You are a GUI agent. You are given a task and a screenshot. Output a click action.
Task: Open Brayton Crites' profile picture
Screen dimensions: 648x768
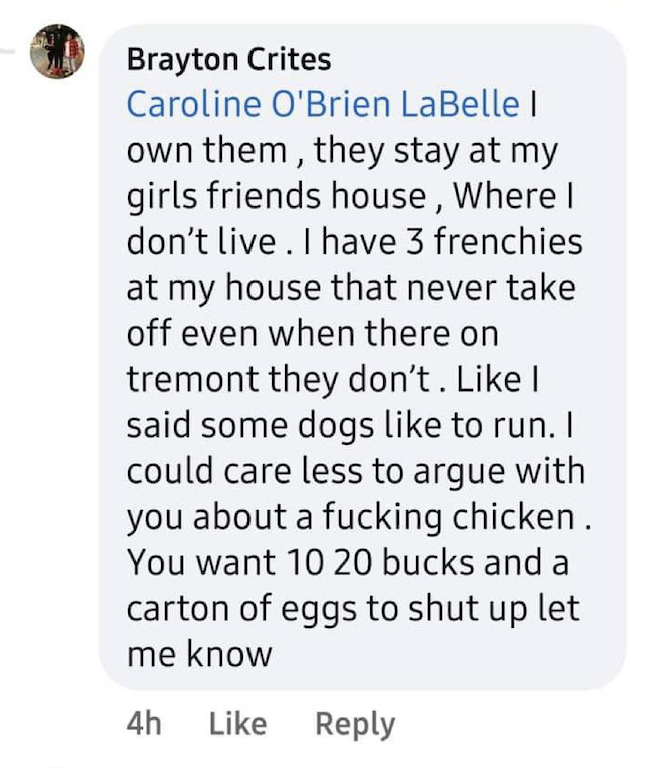[x=58, y=52]
